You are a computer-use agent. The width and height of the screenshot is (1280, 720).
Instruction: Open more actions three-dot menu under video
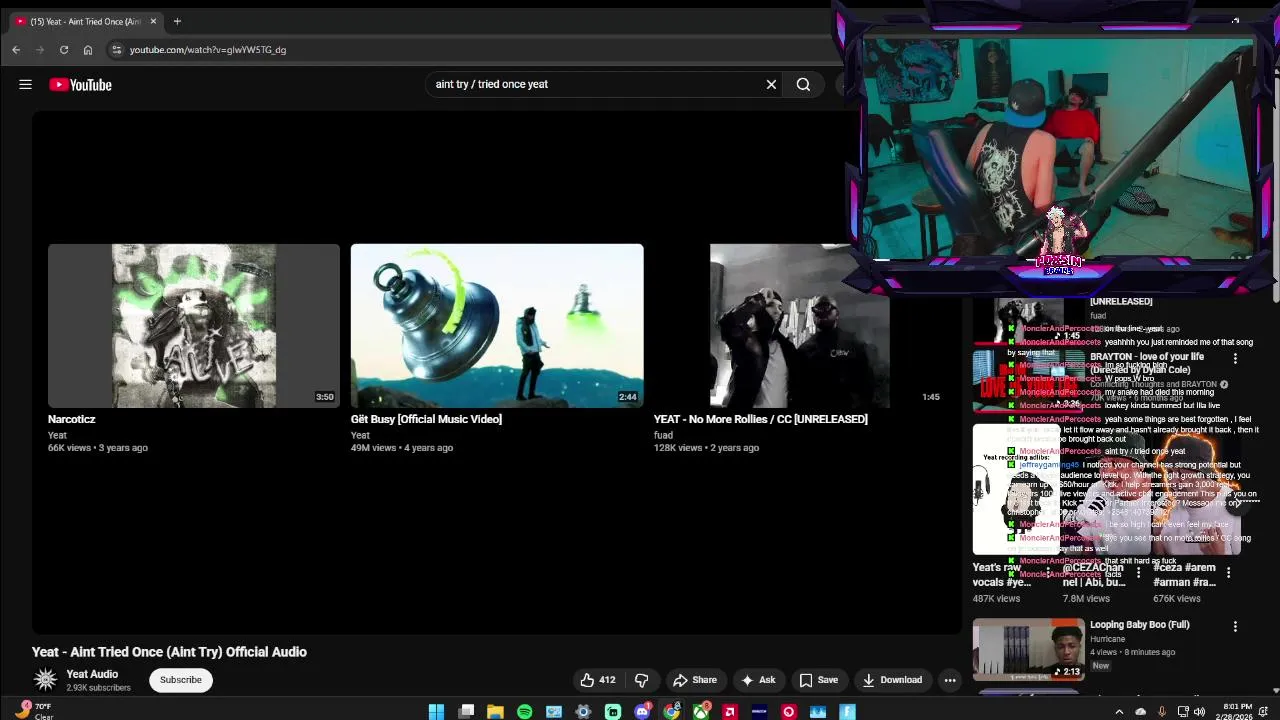point(950,680)
